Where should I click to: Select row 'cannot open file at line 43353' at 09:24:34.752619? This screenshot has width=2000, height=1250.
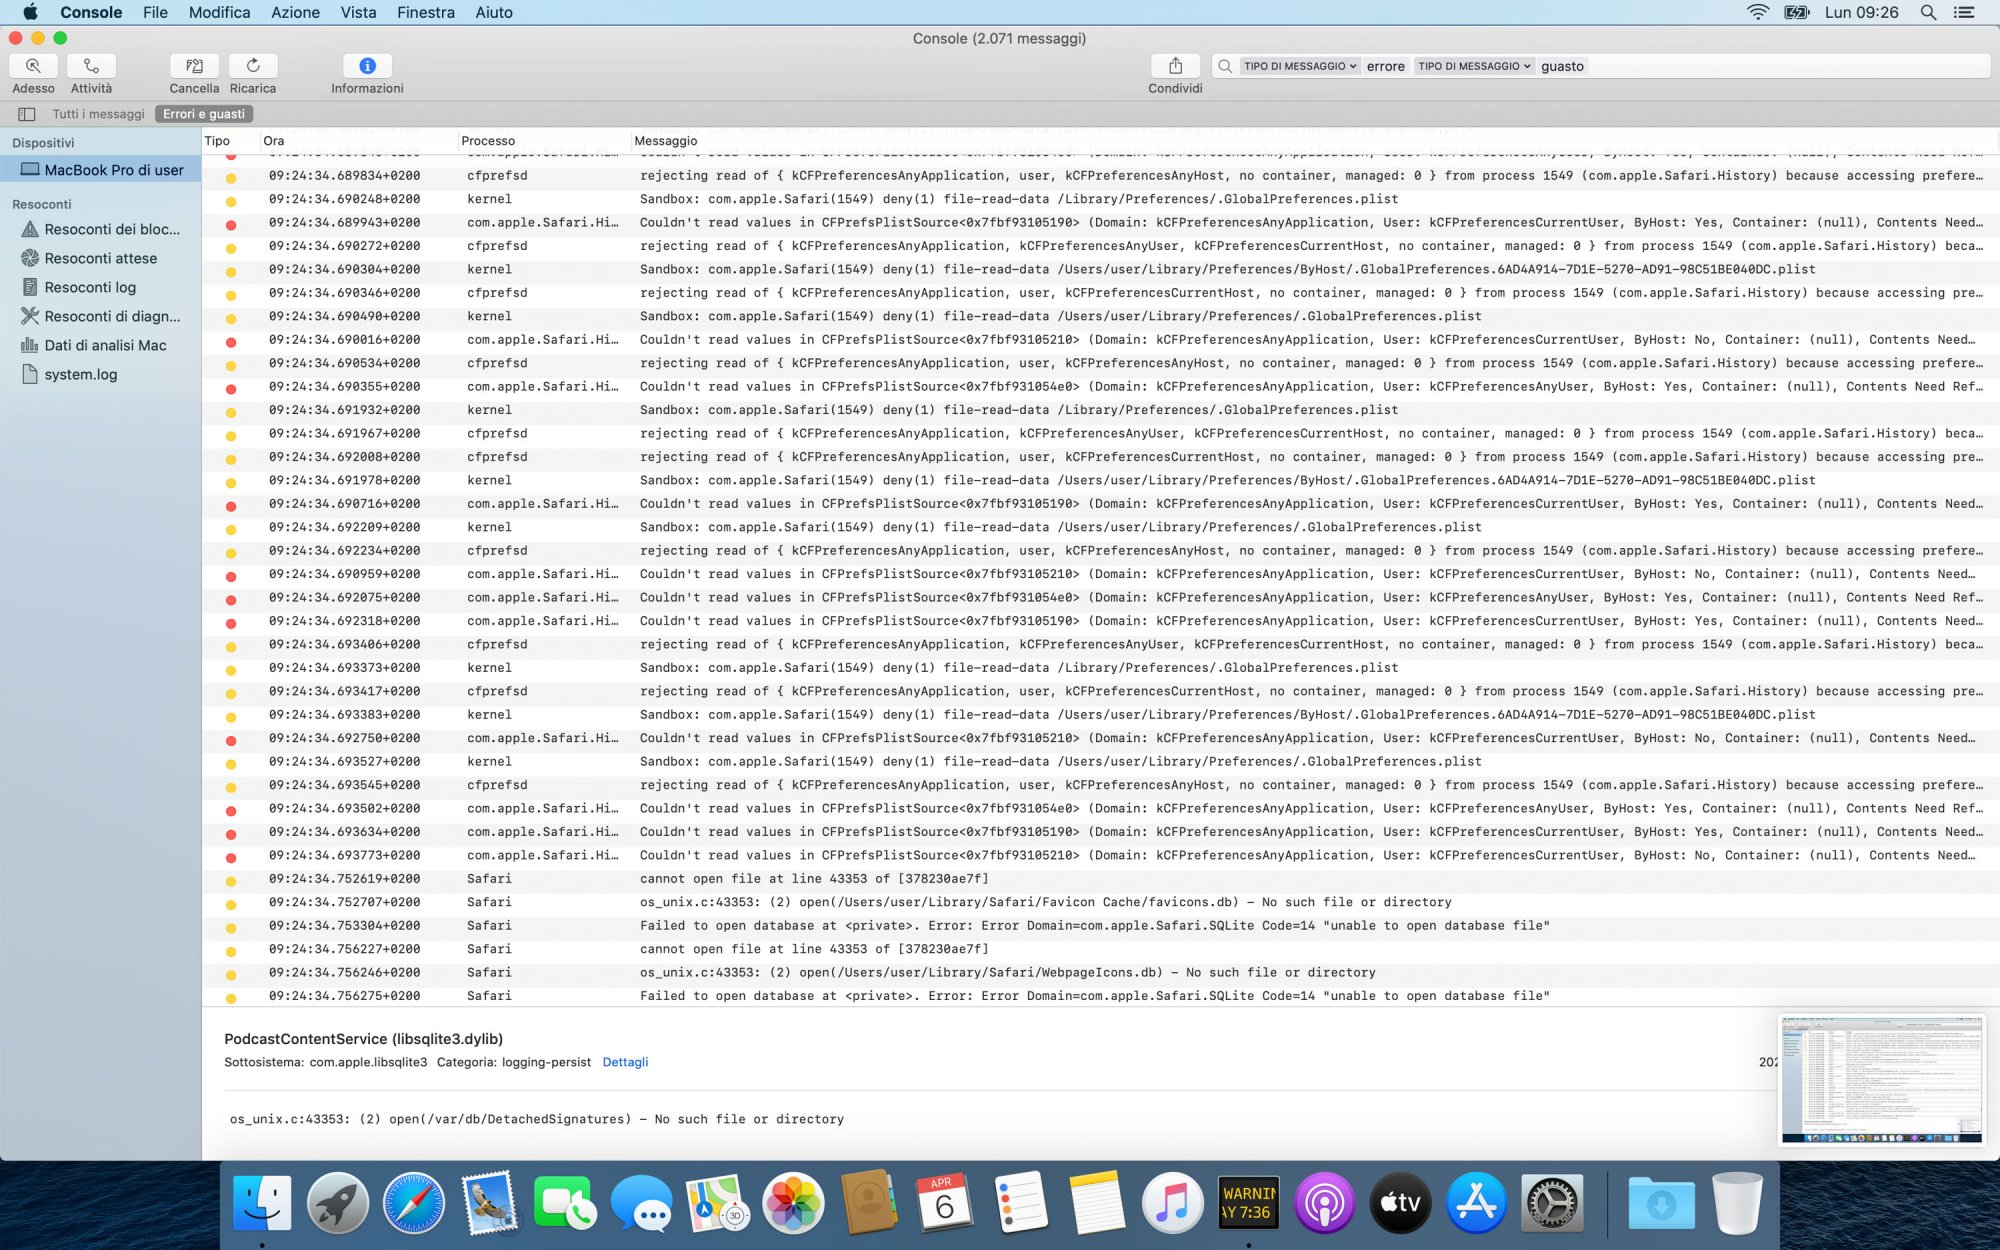pyautogui.click(x=1100, y=879)
